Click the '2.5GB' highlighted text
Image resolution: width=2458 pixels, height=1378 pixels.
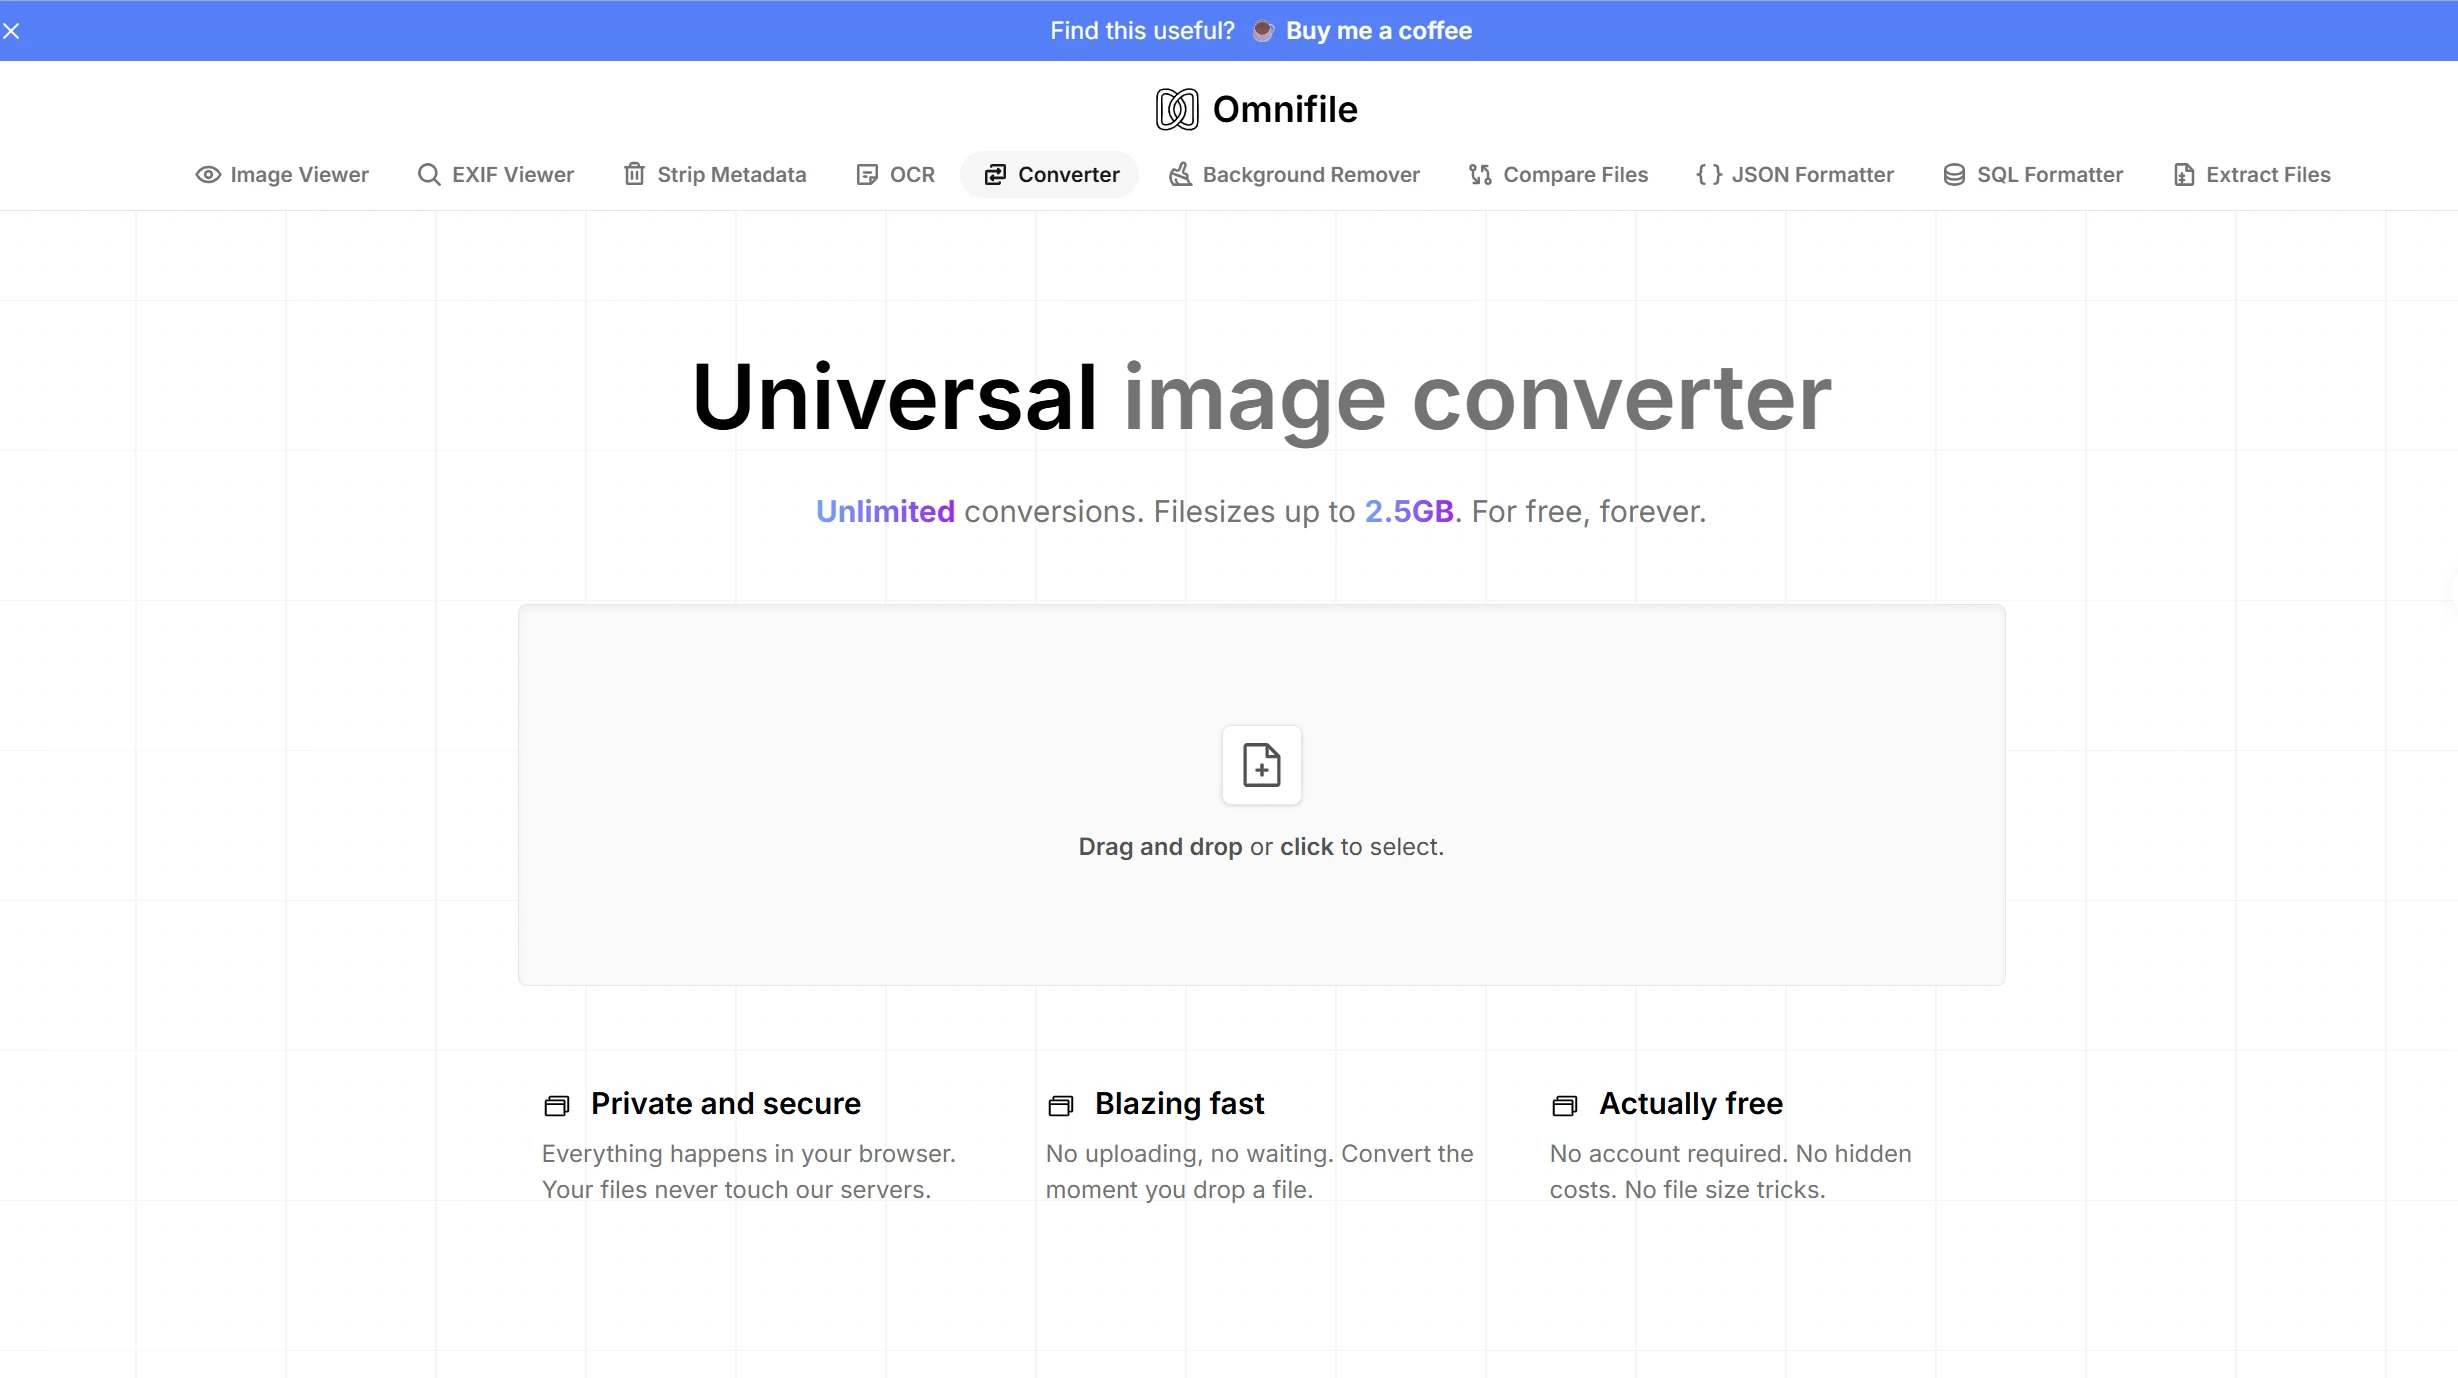pos(1409,511)
